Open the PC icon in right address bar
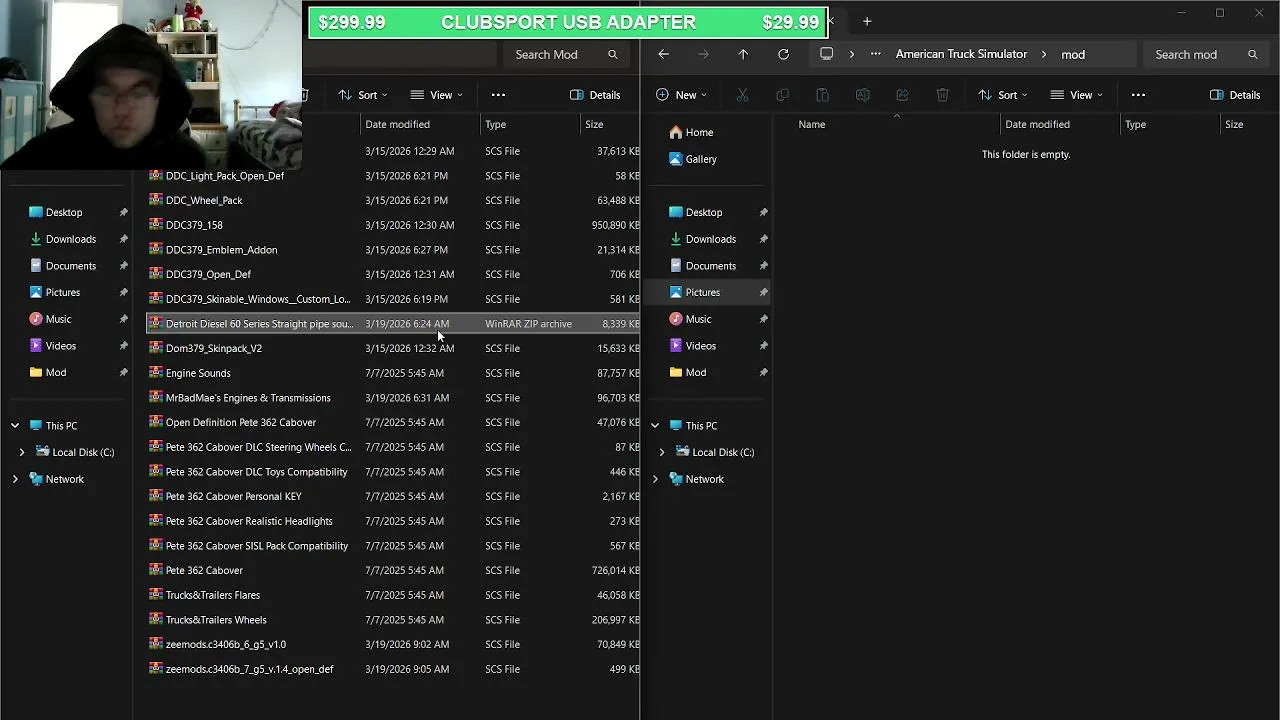 (826, 54)
